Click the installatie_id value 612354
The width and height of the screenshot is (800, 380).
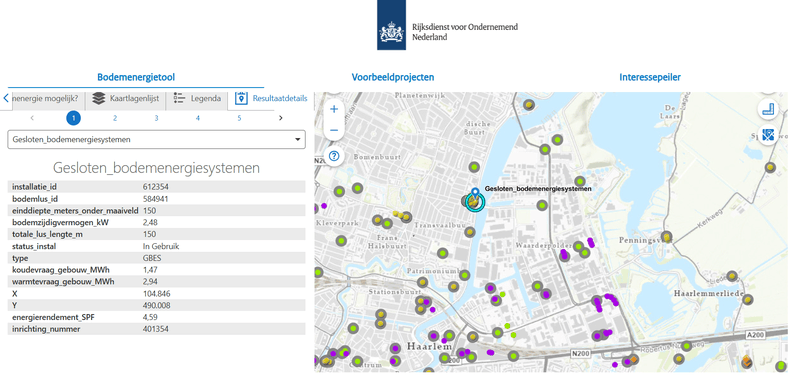(x=156, y=187)
